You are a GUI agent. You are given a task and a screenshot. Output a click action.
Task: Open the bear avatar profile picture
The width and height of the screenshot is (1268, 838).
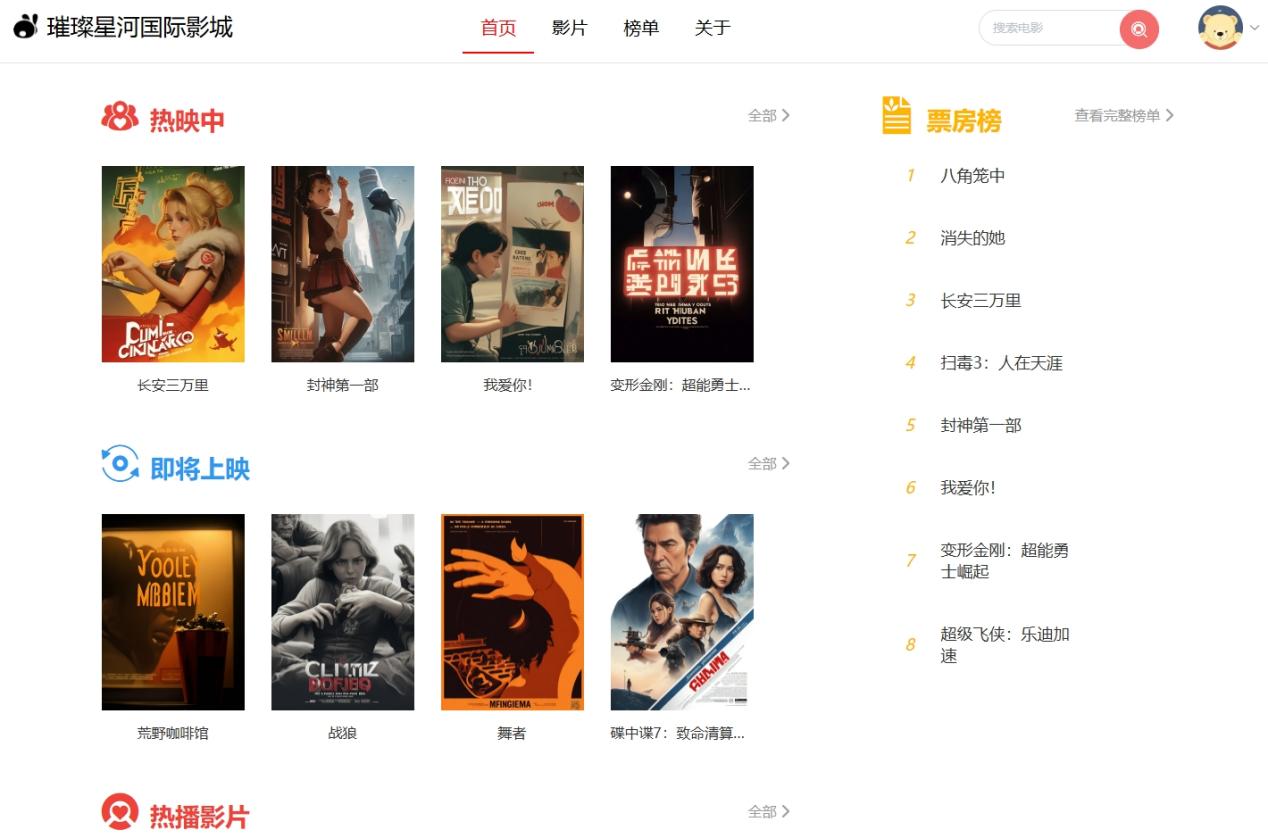(1220, 28)
